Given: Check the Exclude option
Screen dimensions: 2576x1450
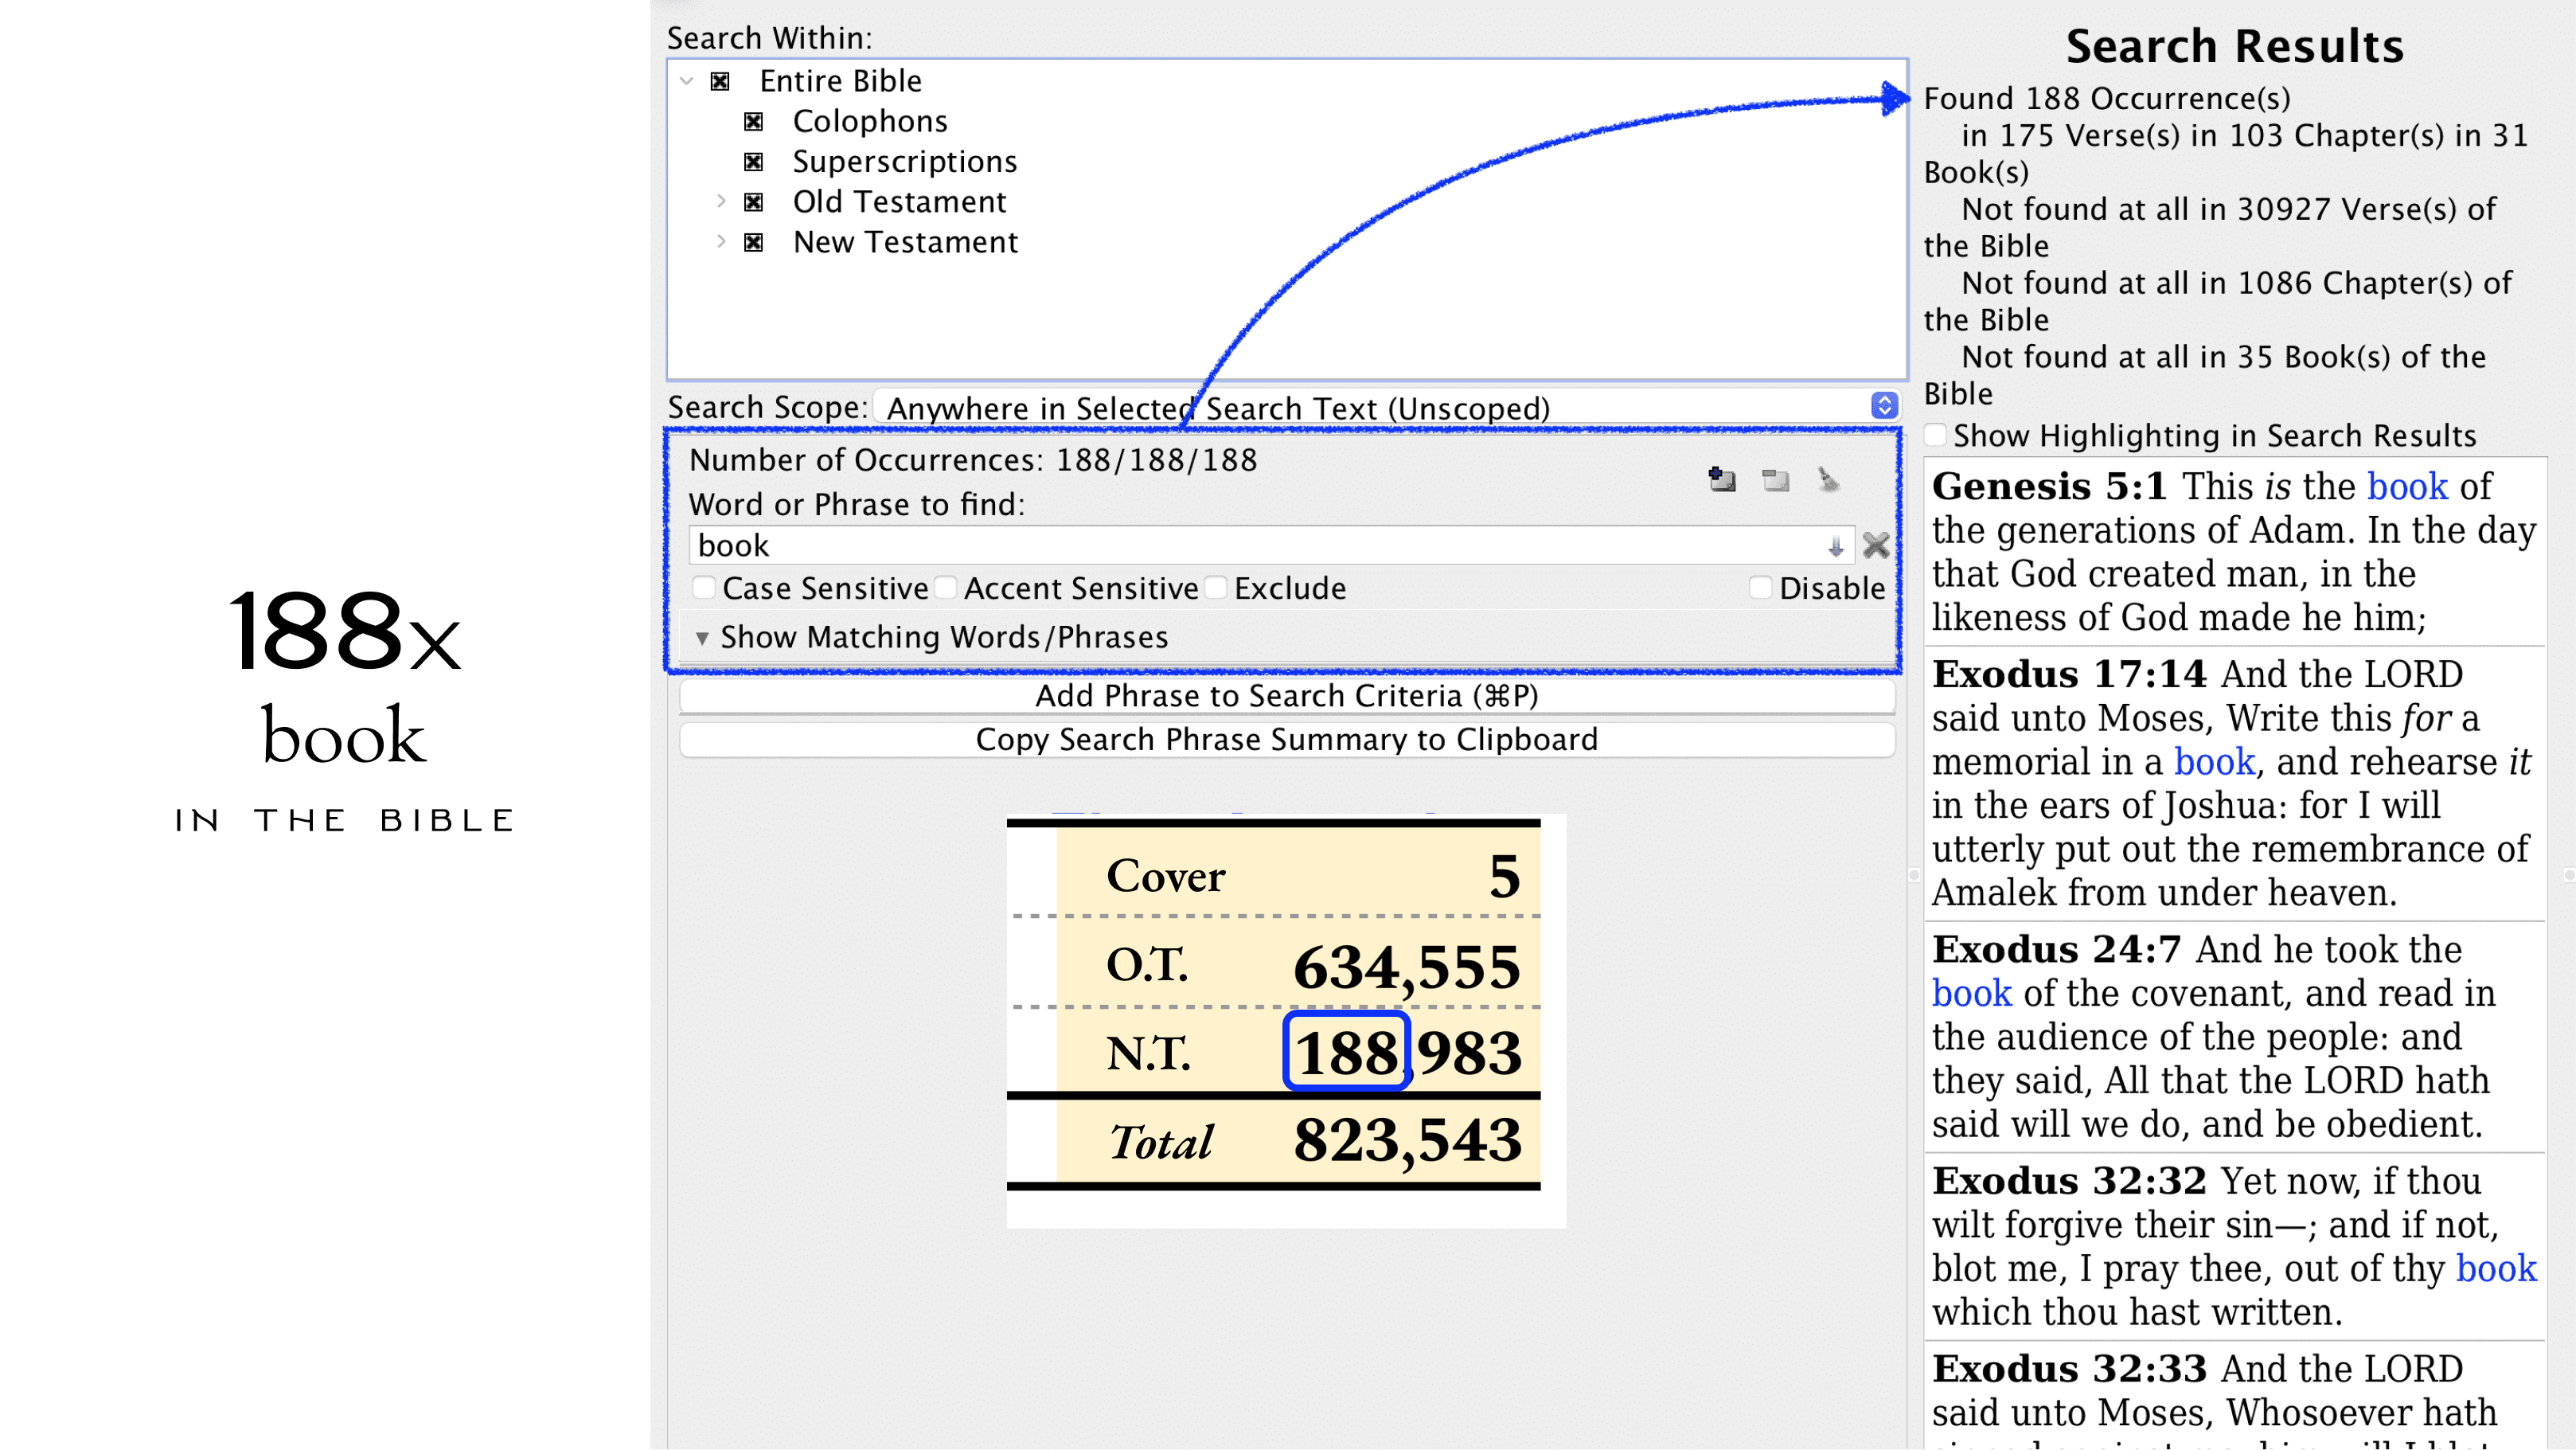Looking at the screenshot, I should [x=1216, y=588].
